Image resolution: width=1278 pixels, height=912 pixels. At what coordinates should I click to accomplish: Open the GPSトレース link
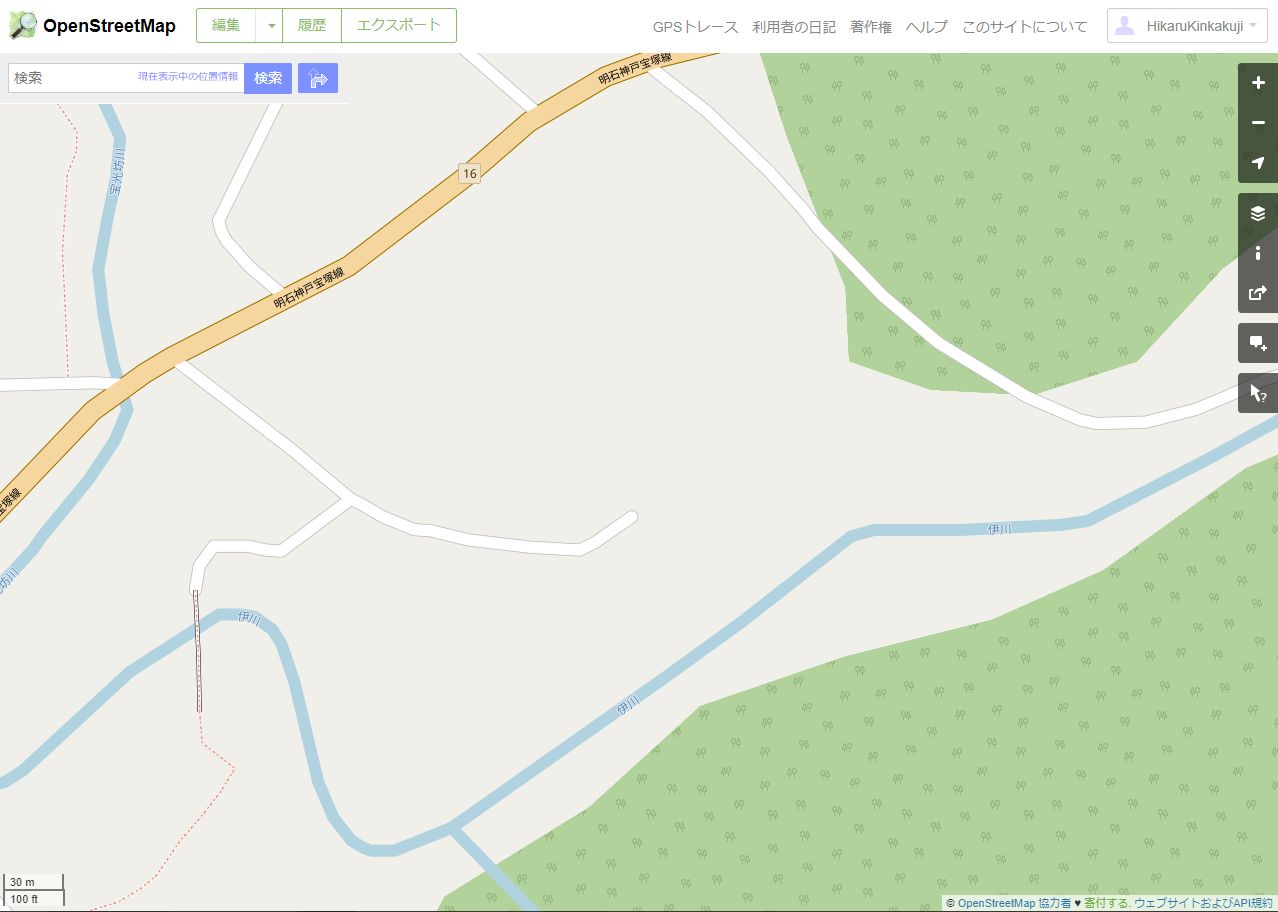(695, 27)
